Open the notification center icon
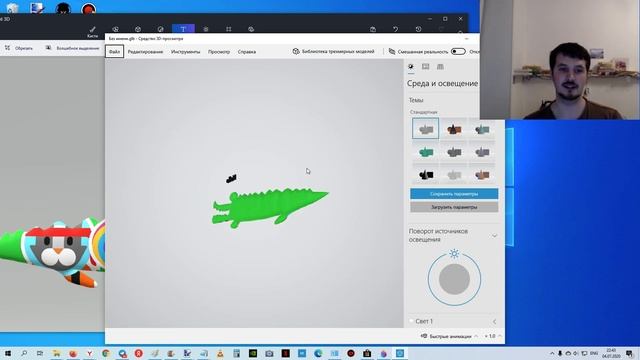This screenshot has height=360, width=640. tap(629, 353)
